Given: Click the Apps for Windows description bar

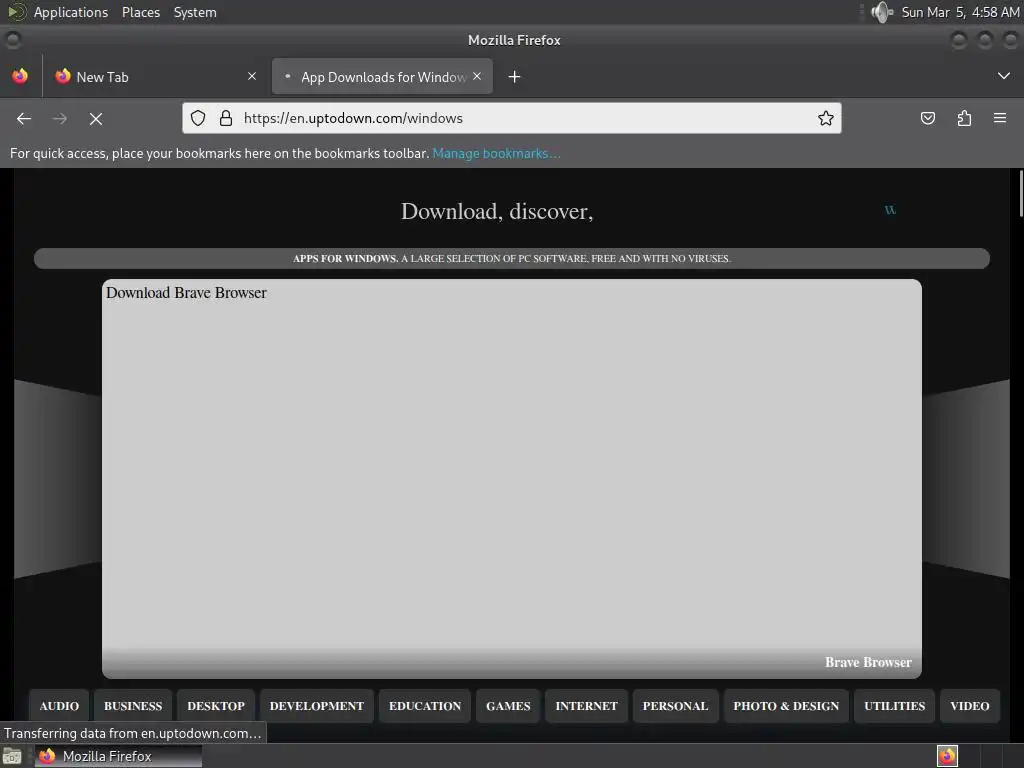Looking at the screenshot, I should pos(512,259).
